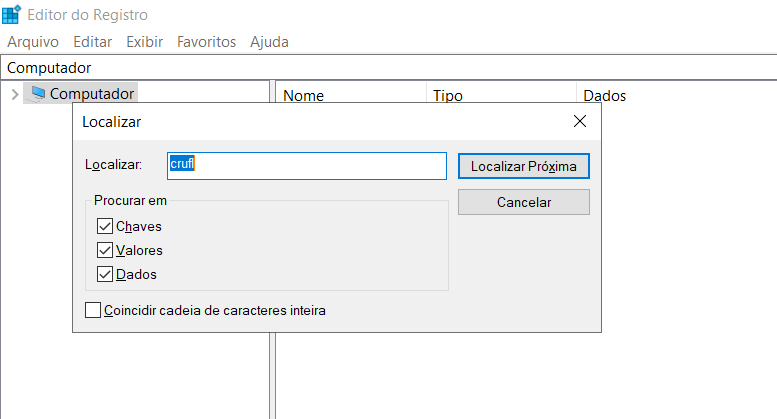This screenshot has width=777, height=419.
Task: Uncheck the Valores checkbox
Action: coord(105,250)
